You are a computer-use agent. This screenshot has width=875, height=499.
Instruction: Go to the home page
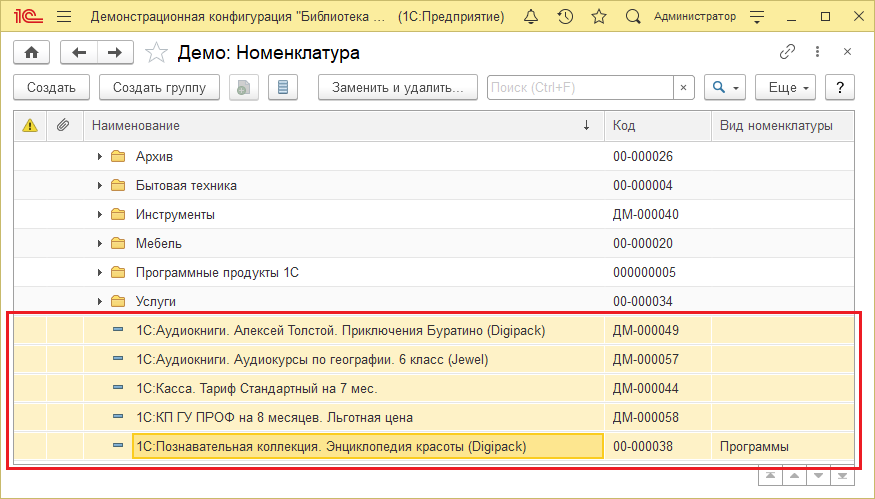[32, 52]
